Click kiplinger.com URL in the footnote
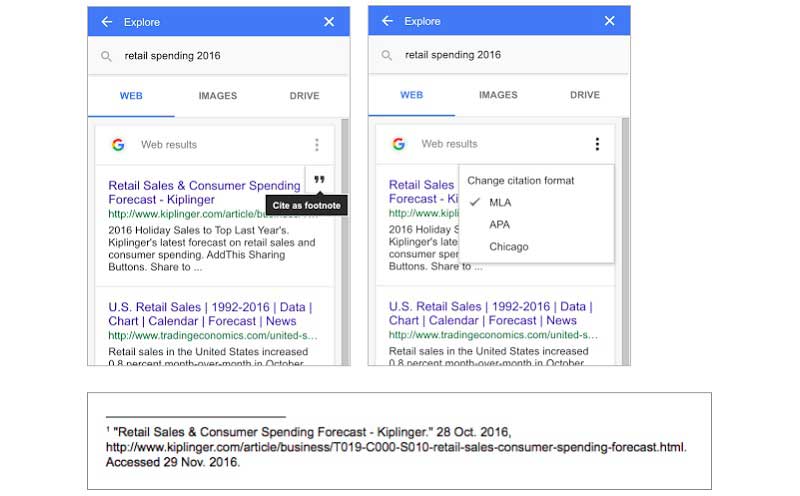The height and width of the screenshot is (496, 800). pos(396,448)
